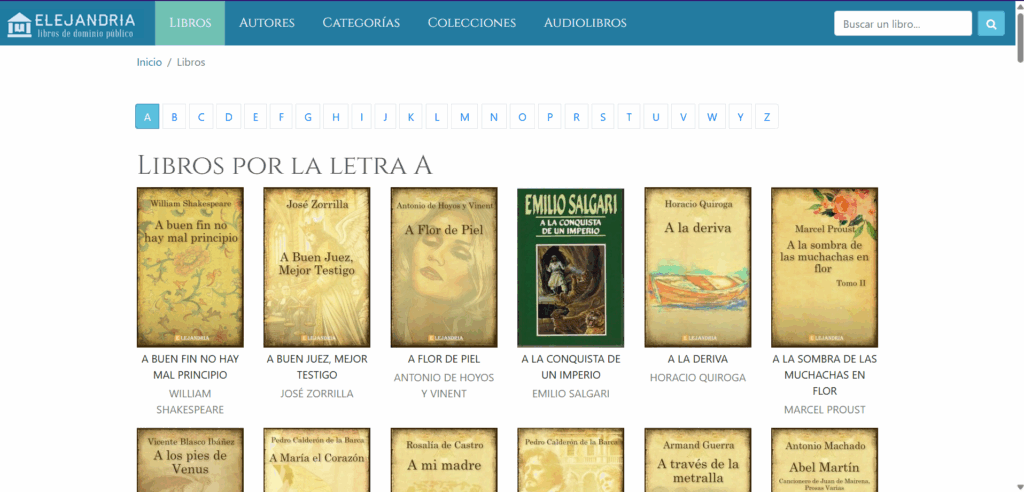Click author text 'JOSÉ ZORRILLA'
Image resolution: width=1024 pixels, height=492 pixels.
[x=317, y=394]
